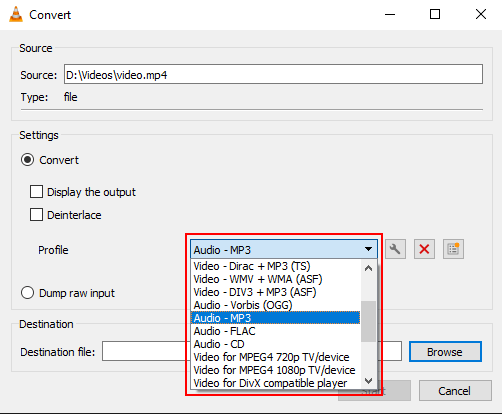
Task: Click profile list scroll down arrow
Action: click(368, 381)
